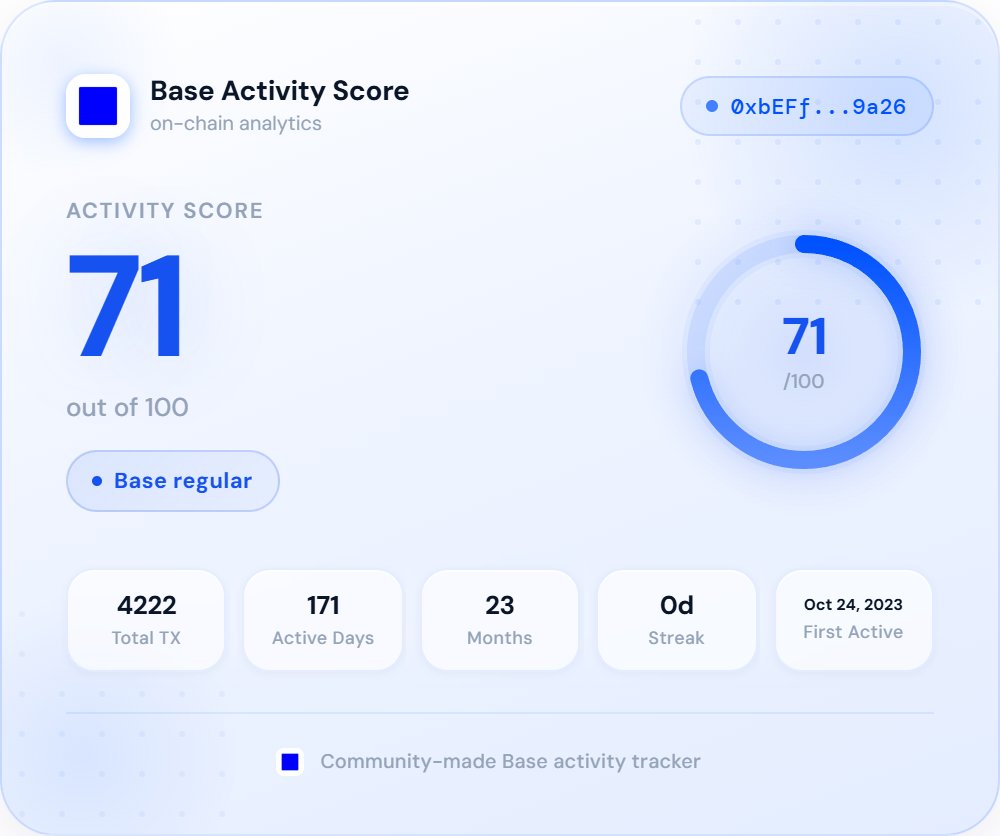Select the circular score progress ring
Viewport: 1000px width, 836px height.
(805, 351)
